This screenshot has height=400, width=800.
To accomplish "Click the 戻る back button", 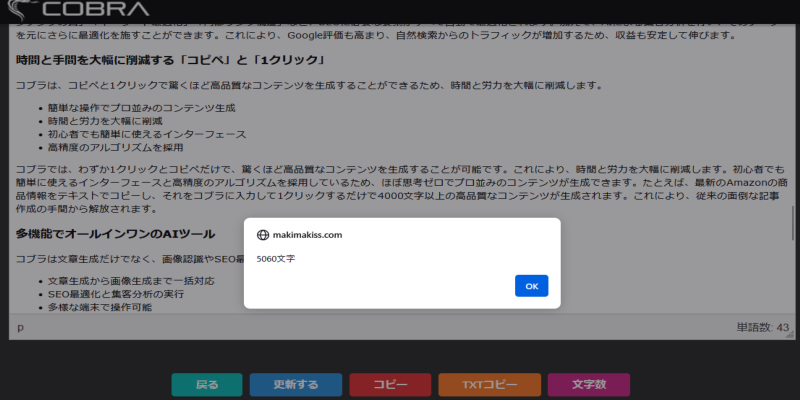I will 207,385.
